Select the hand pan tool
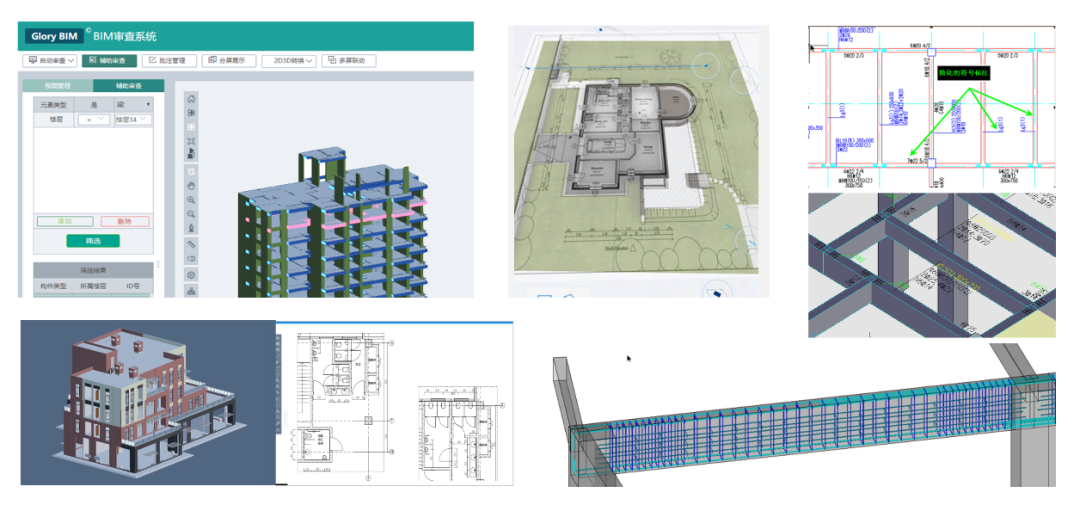This screenshot has height=505, width=1080. click(x=192, y=185)
